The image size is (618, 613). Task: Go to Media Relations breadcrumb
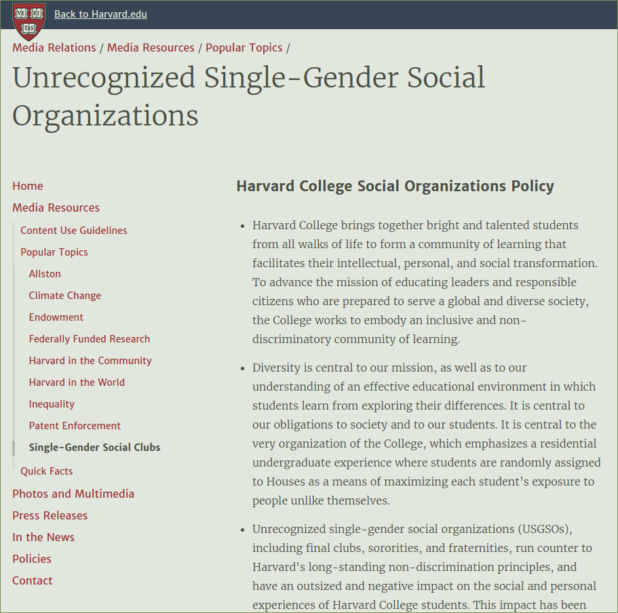coord(54,47)
